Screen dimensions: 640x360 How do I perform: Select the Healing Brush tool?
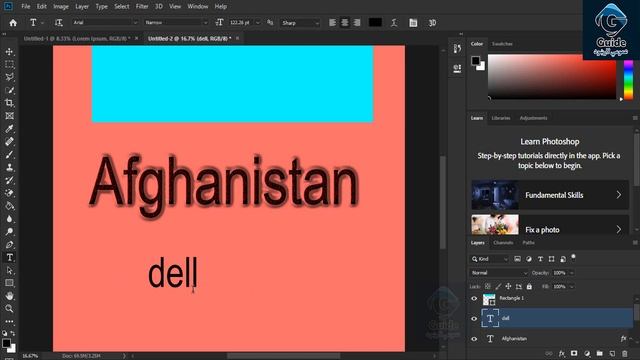(9, 142)
